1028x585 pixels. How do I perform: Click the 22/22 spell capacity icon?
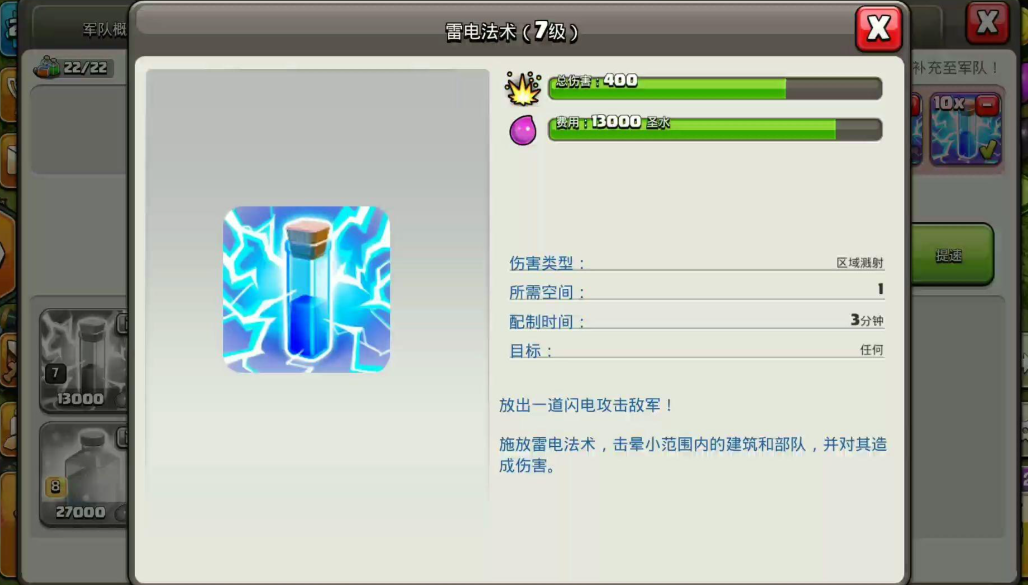[47, 67]
